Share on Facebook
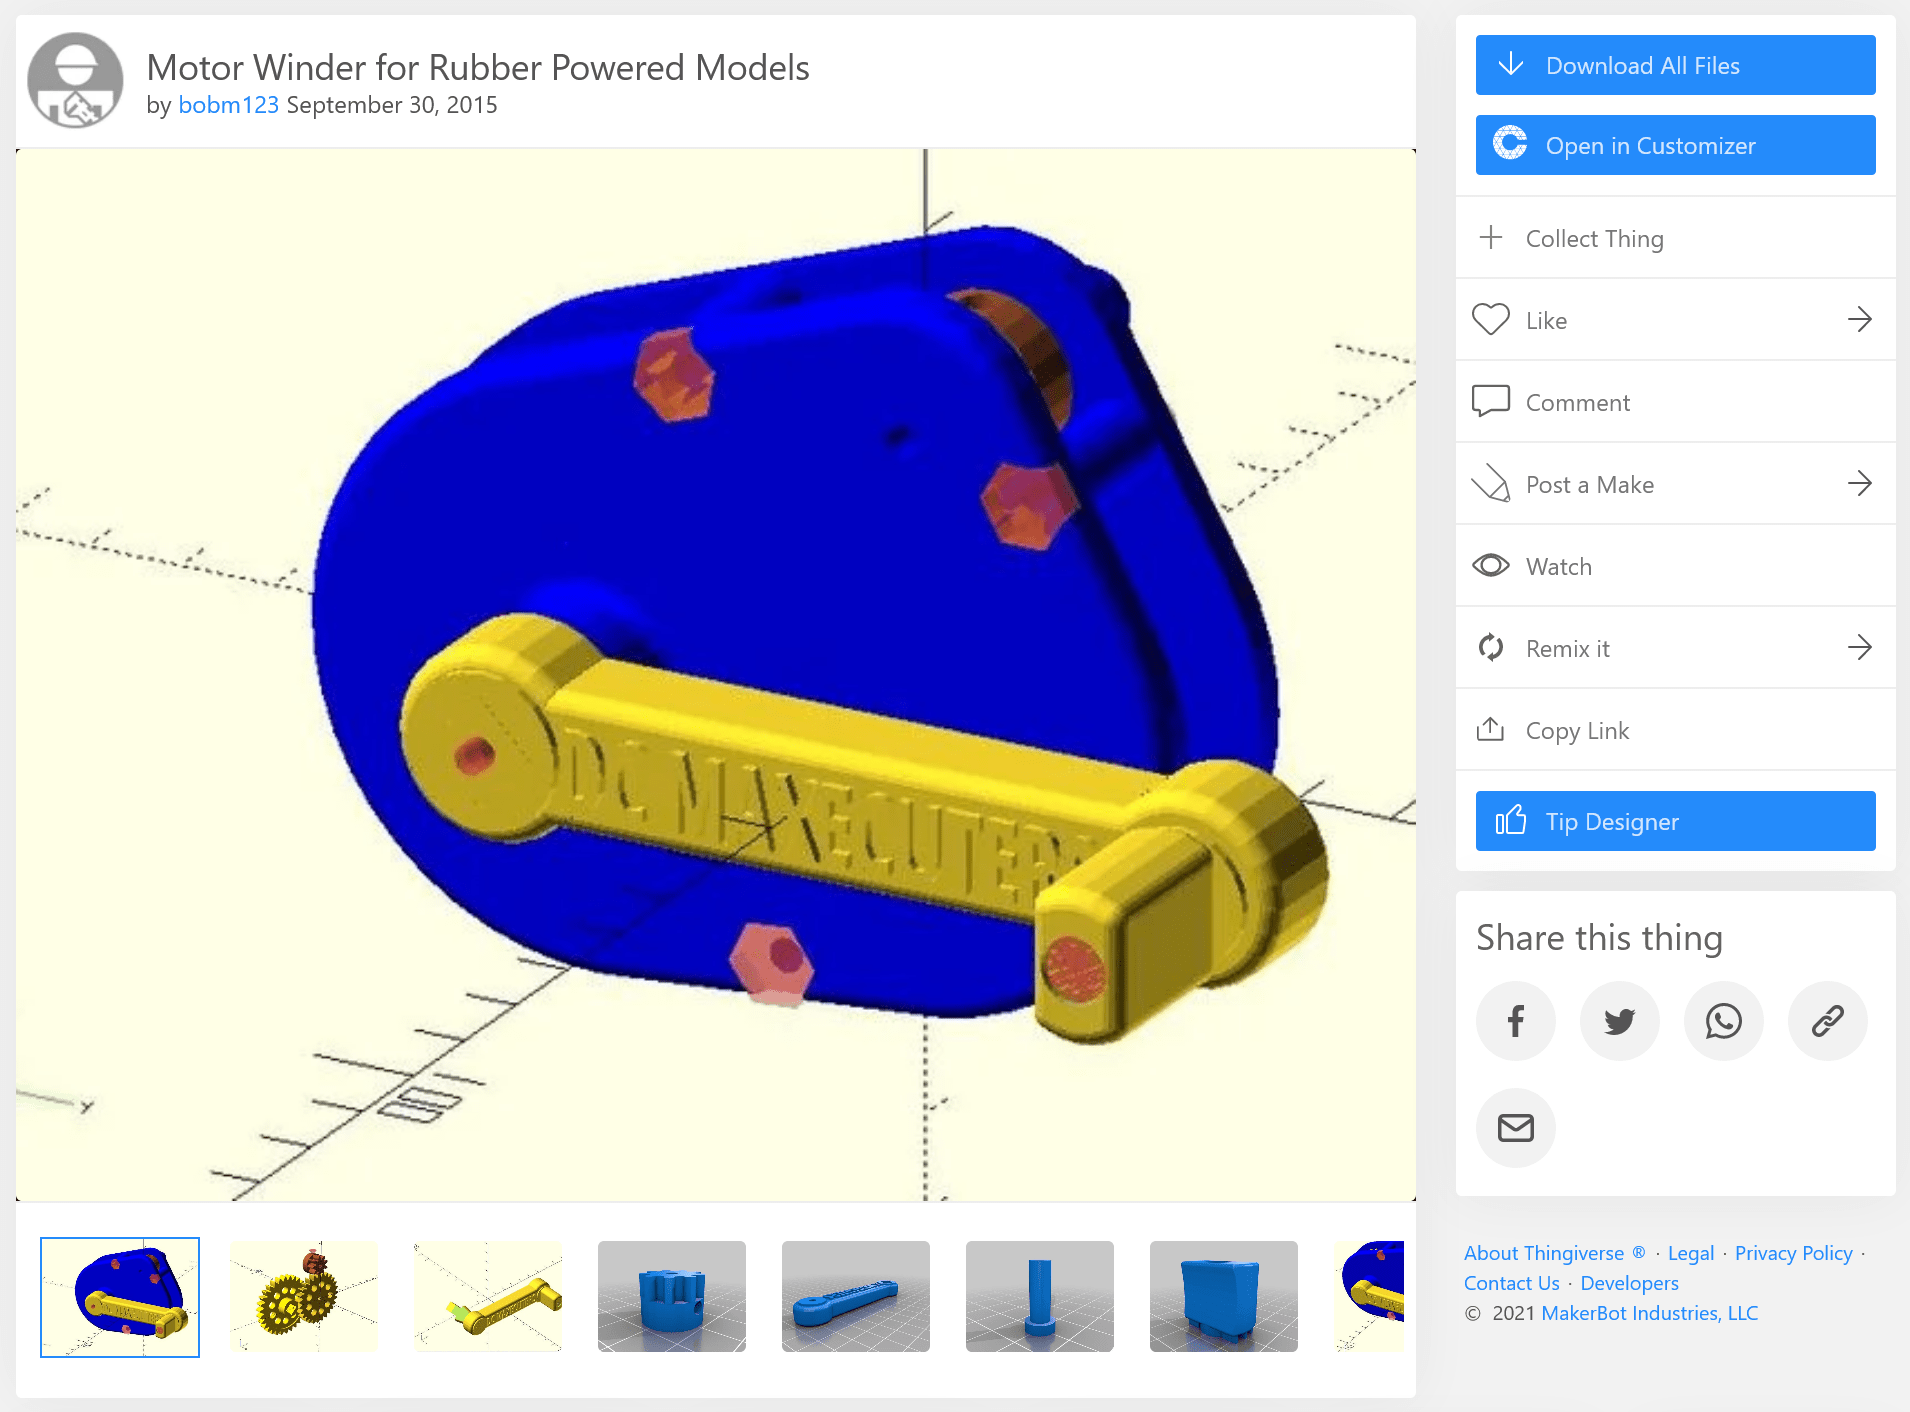 tap(1516, 1021)
